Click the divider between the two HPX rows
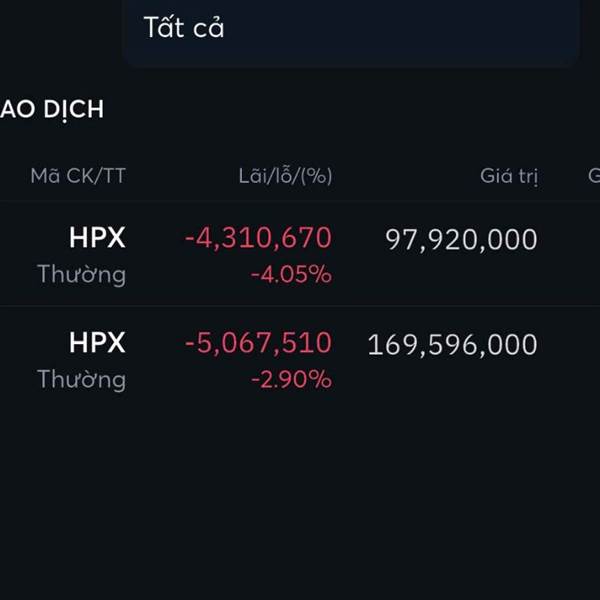600x600 pixels. [300, 306]
